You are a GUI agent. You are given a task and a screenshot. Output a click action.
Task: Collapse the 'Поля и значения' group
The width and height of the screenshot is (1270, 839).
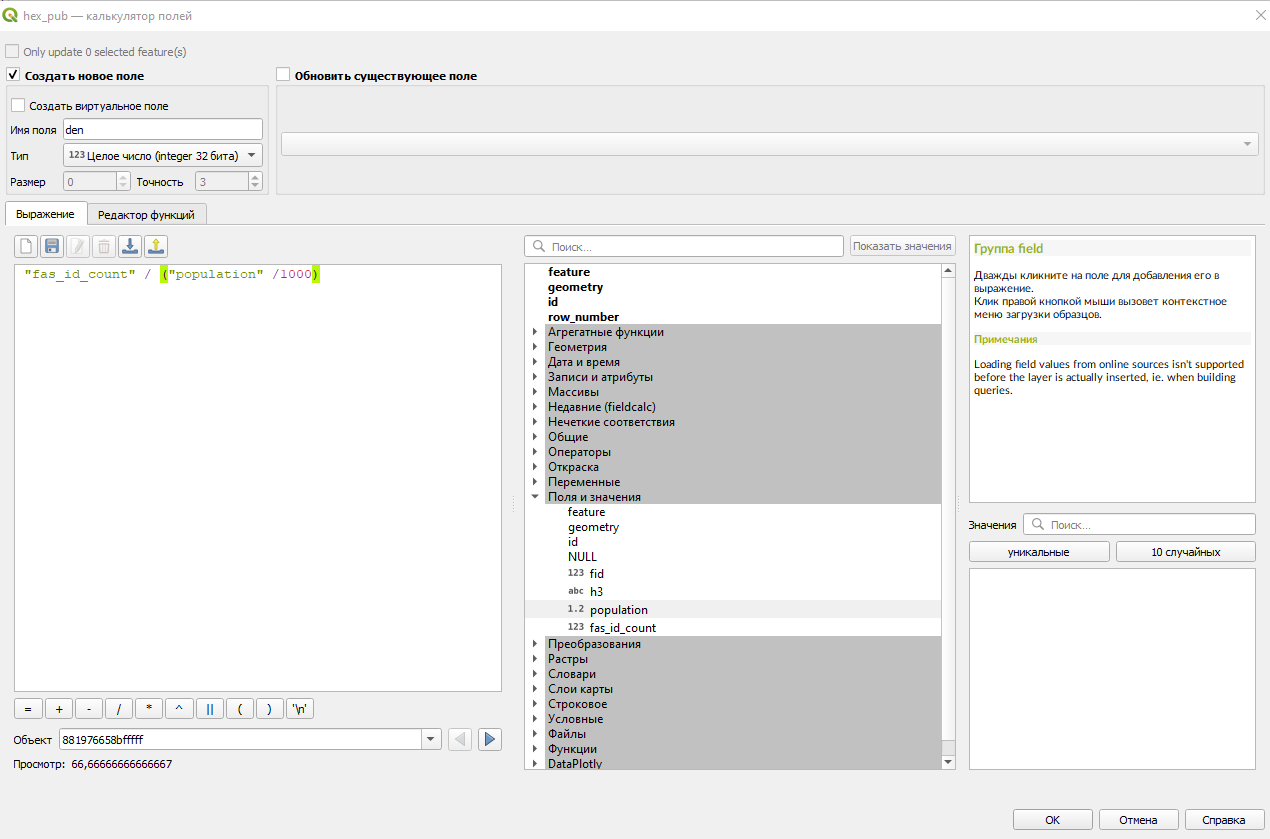(x=535, y=497)
